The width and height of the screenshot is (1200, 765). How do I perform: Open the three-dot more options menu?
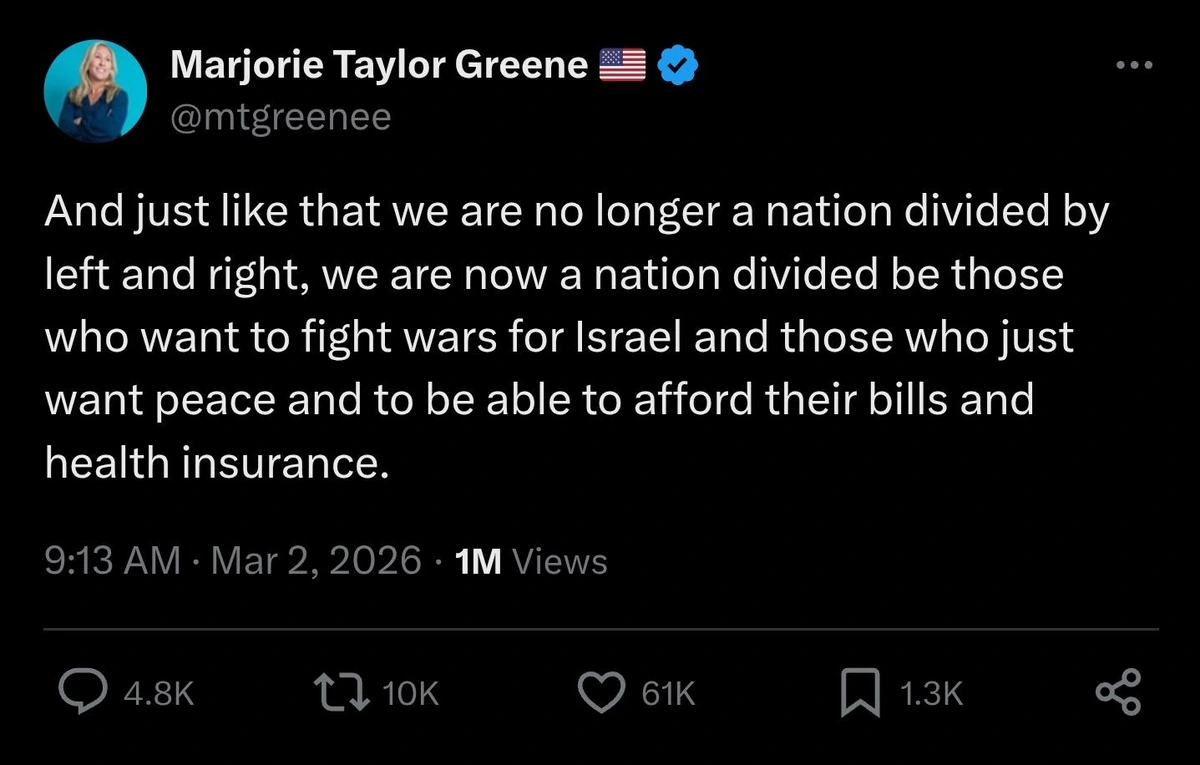(1133, 63)
